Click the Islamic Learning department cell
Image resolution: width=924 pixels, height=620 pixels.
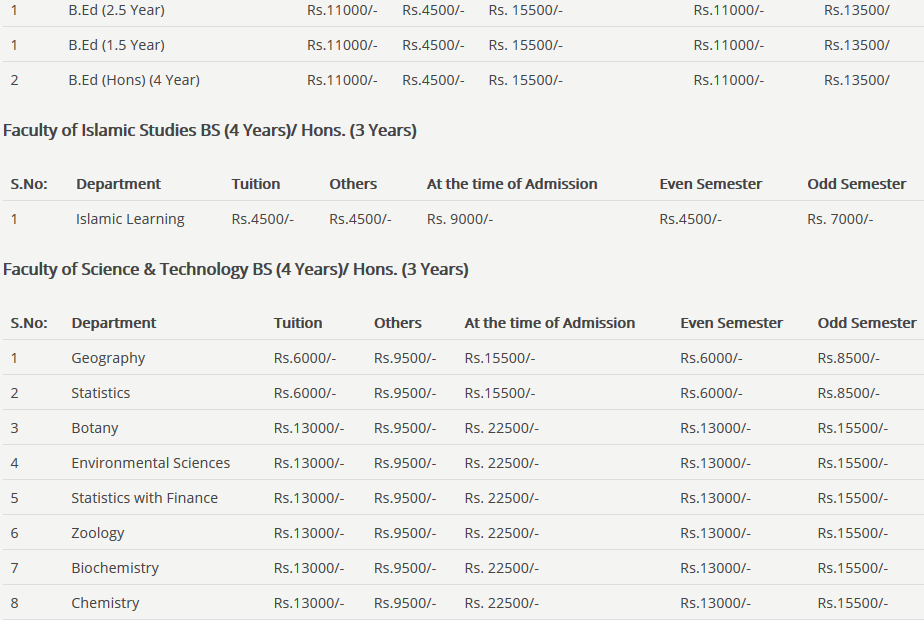point(130,219)
